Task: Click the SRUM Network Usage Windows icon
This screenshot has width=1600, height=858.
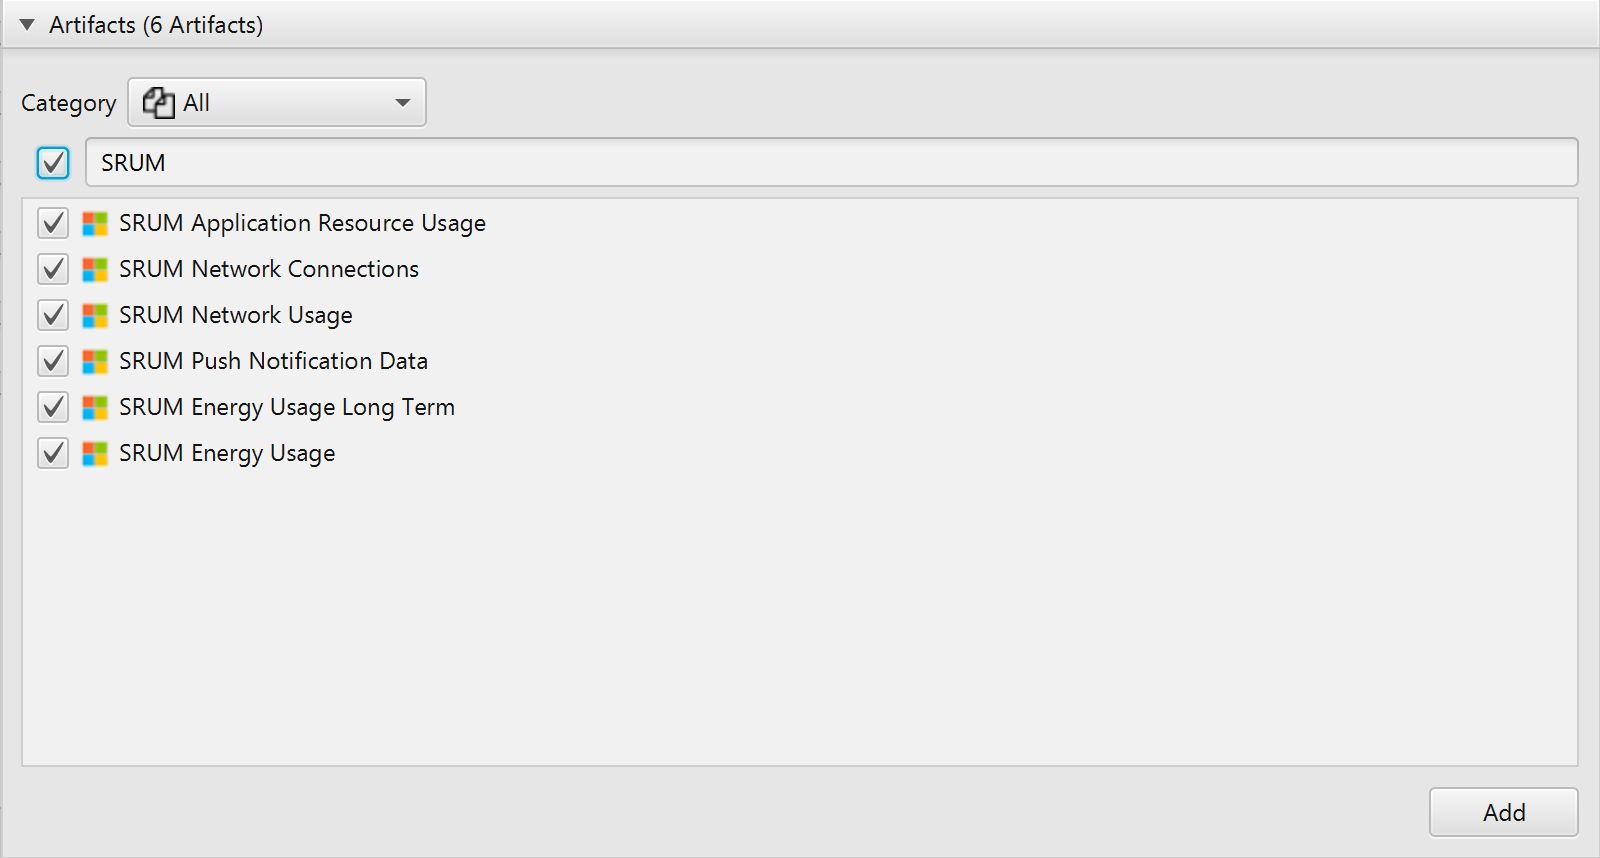Action: click(x=95, y=315)
